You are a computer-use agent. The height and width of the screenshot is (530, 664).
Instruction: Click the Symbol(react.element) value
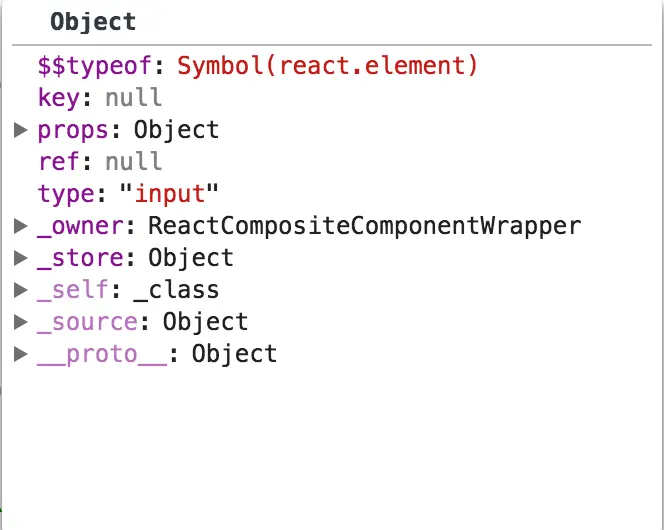pos(327,66)
